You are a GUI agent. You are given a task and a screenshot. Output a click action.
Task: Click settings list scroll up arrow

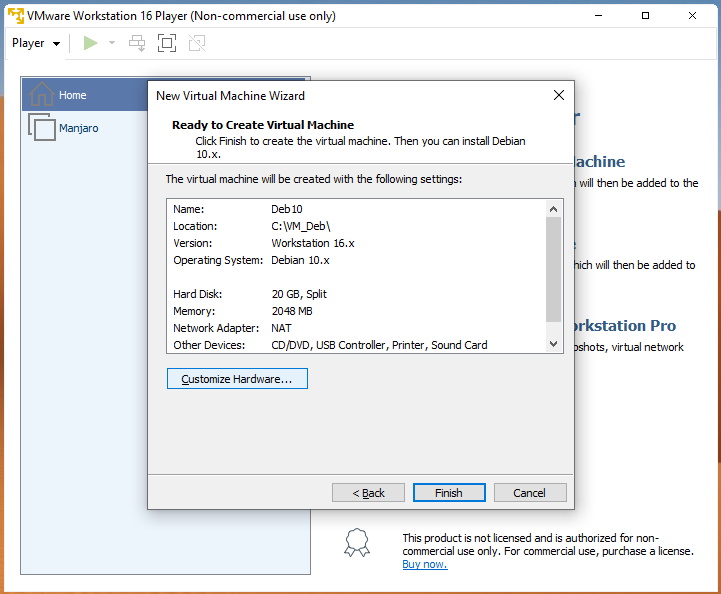(554, 209)
